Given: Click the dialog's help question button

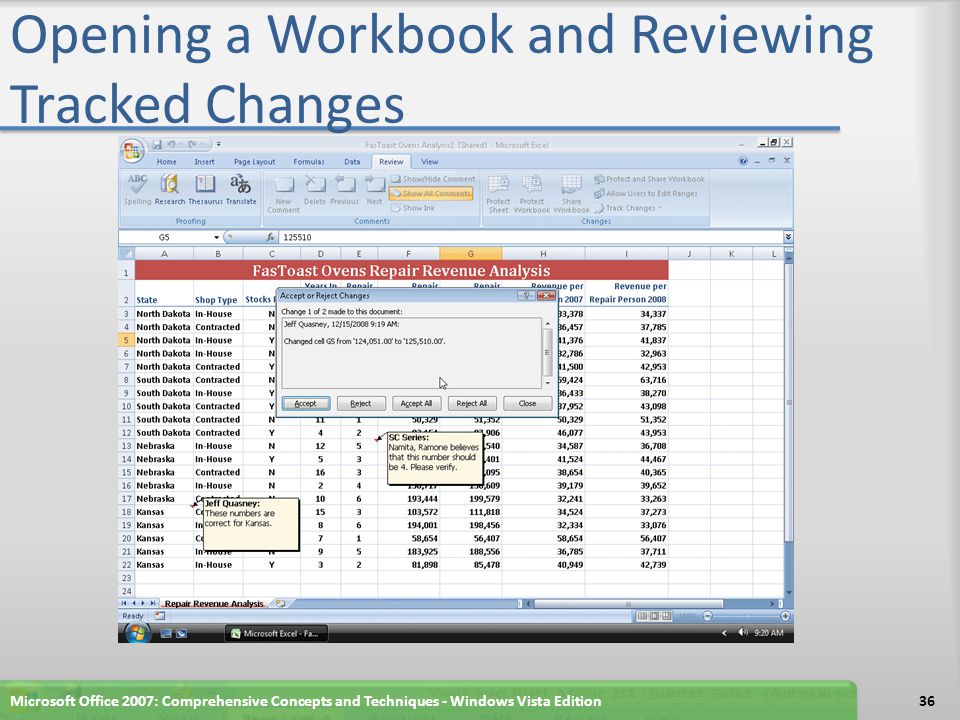Looking at the screenshot, I should click(527, 296).
